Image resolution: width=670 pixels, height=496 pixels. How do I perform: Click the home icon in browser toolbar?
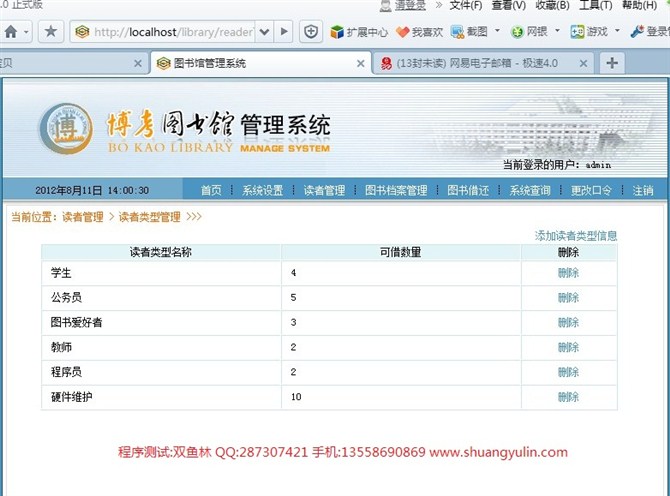[11, 32]
